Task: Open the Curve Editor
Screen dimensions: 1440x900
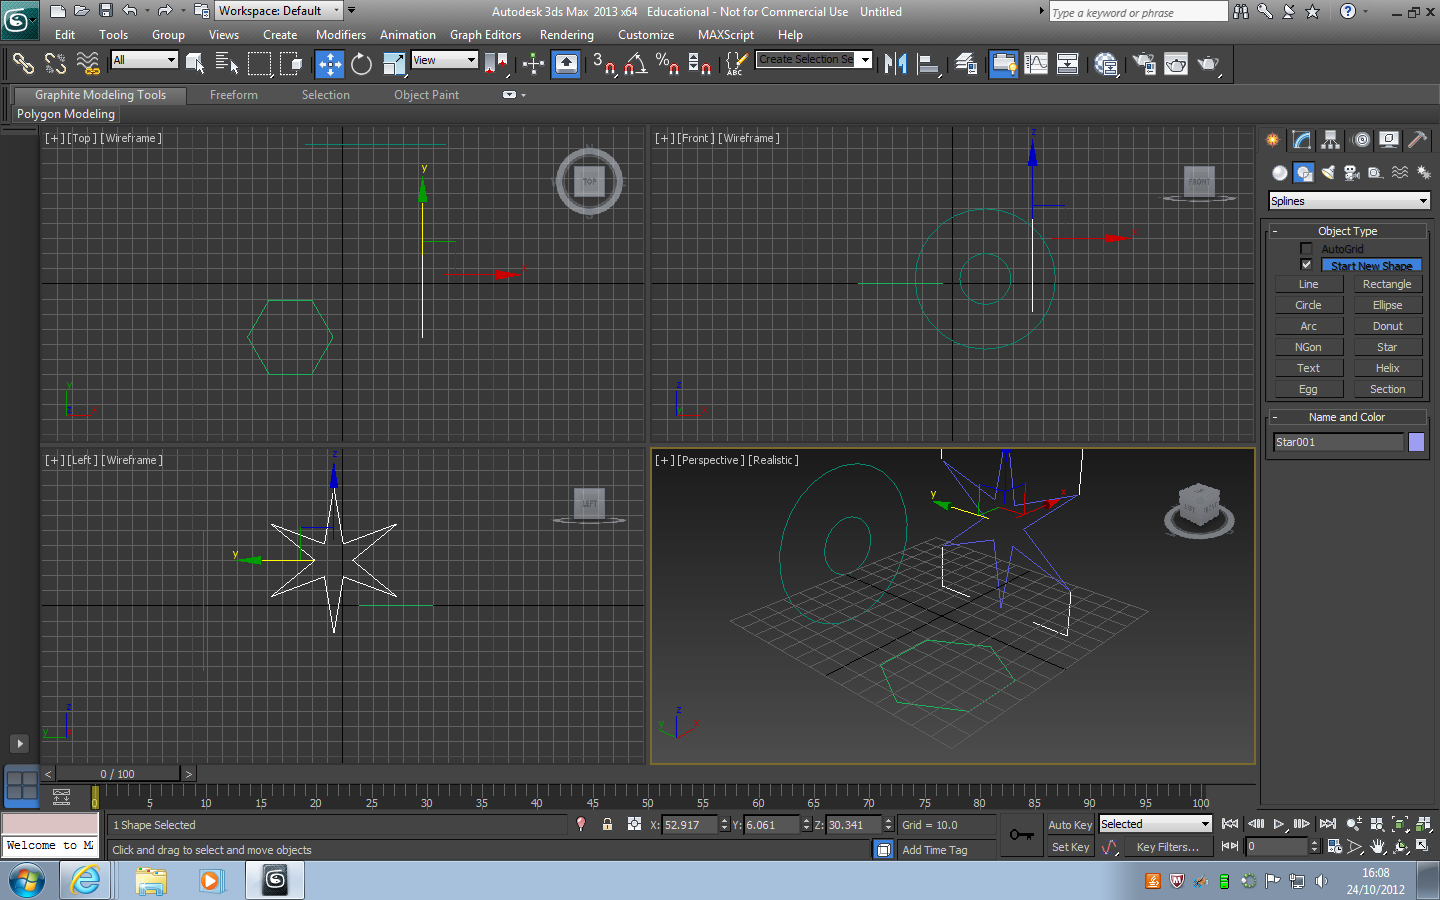Action: (1036, 64)
